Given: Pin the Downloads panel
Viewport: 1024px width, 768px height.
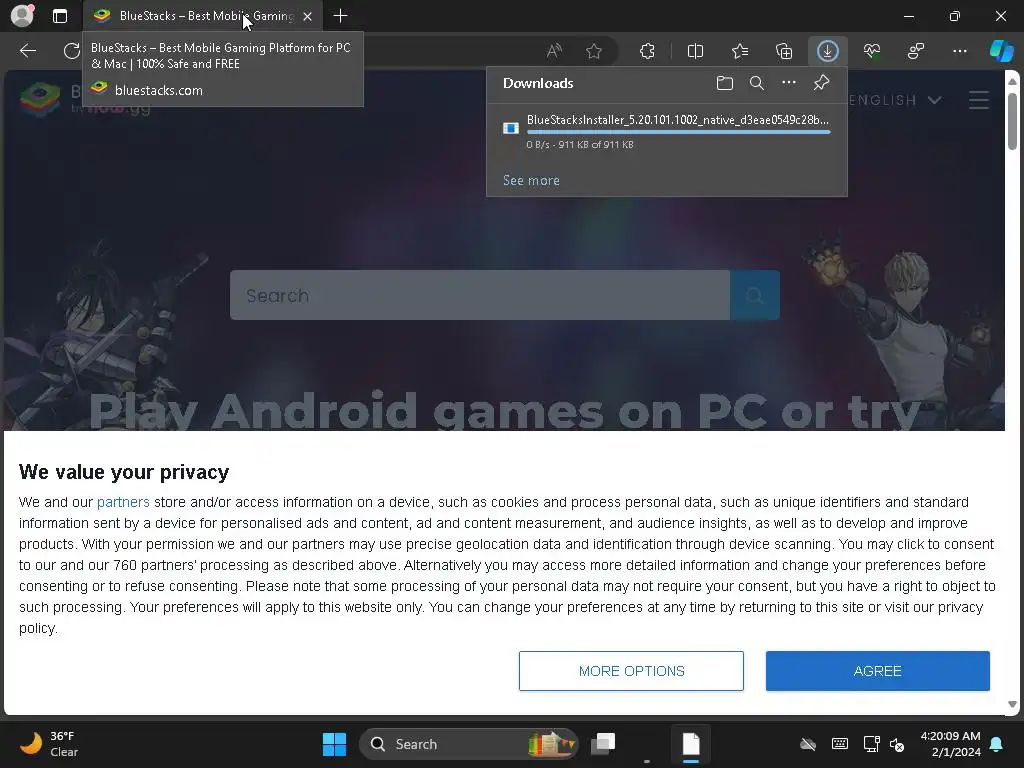Looking at the screenshot, I should (821, 83).
